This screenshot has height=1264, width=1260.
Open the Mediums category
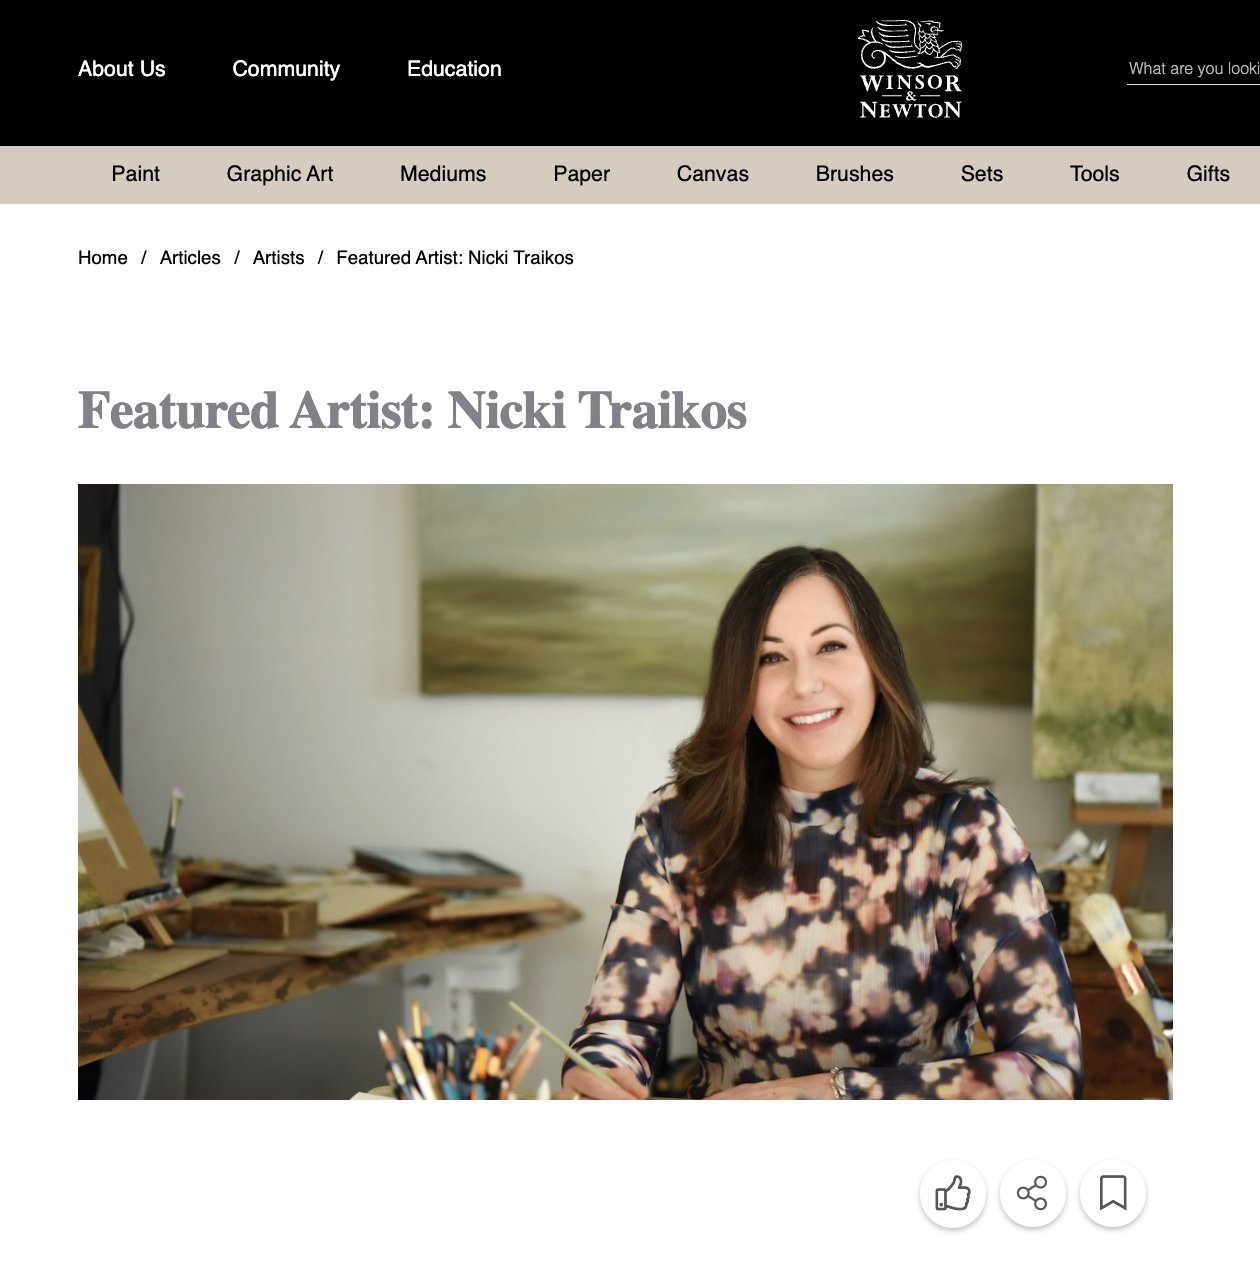pyautogui.click(x=443, y=174)
